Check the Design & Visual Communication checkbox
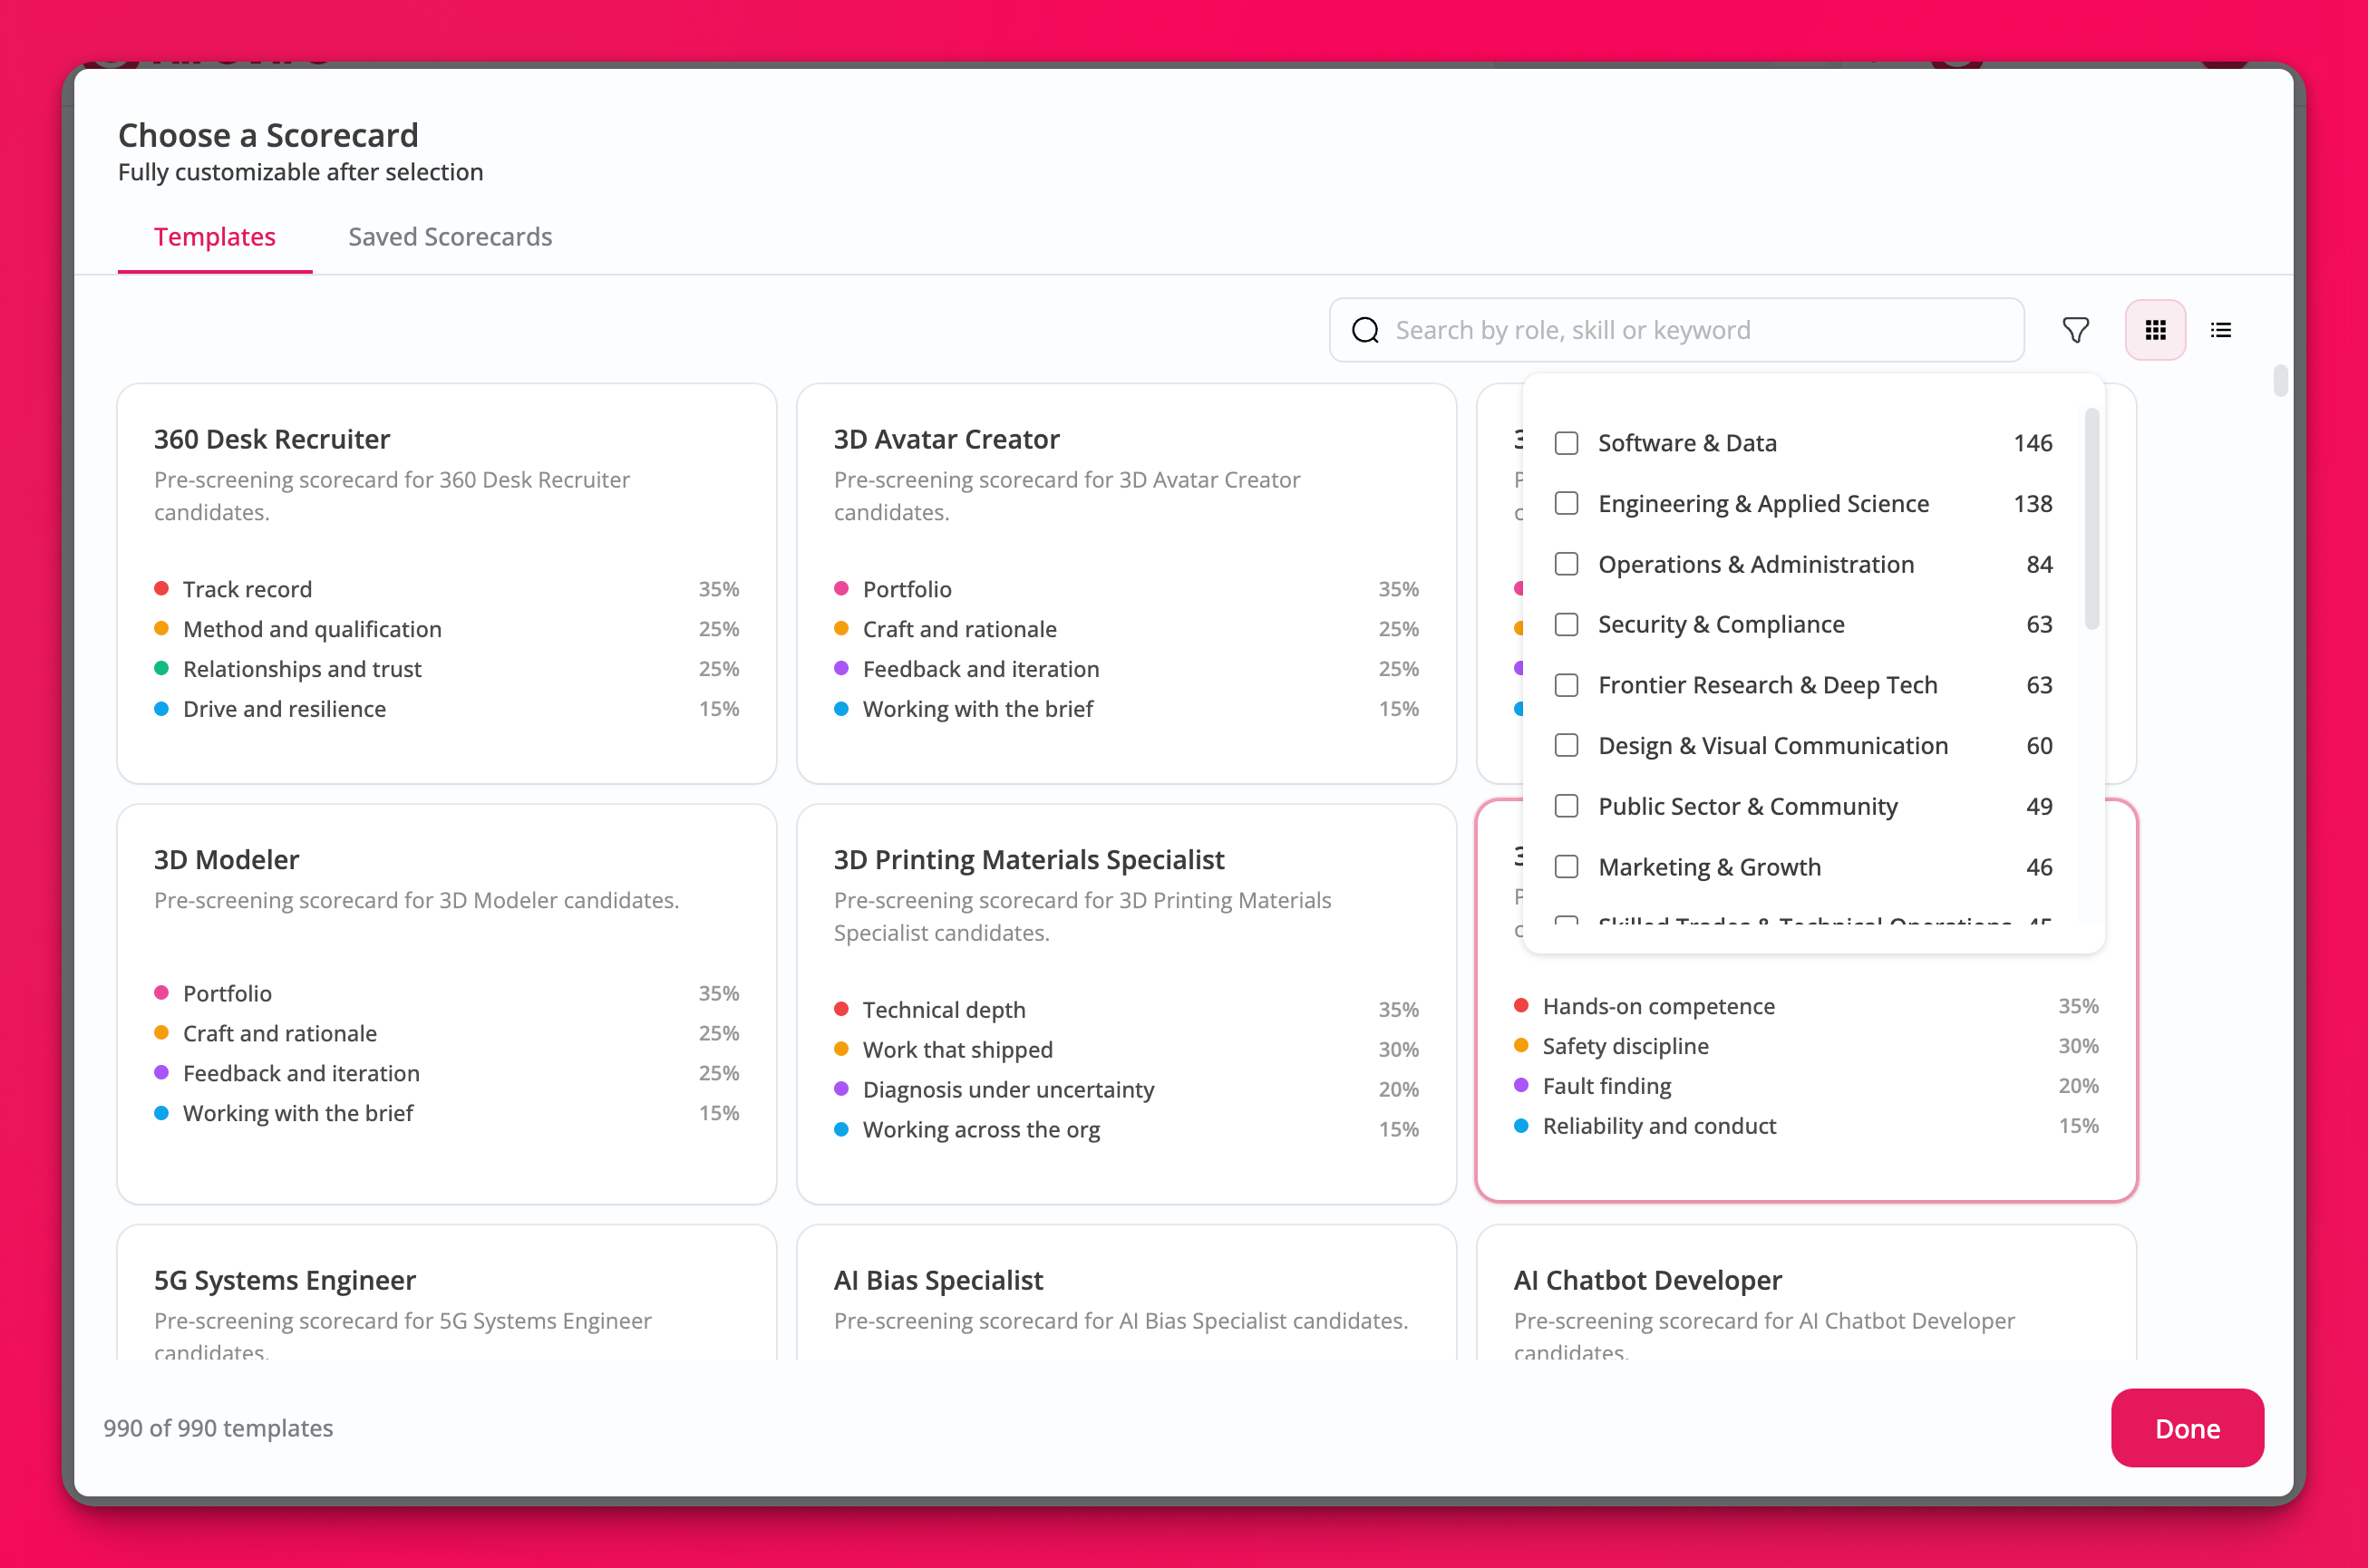The image size is (2368, 1568). click(1567, 746)
